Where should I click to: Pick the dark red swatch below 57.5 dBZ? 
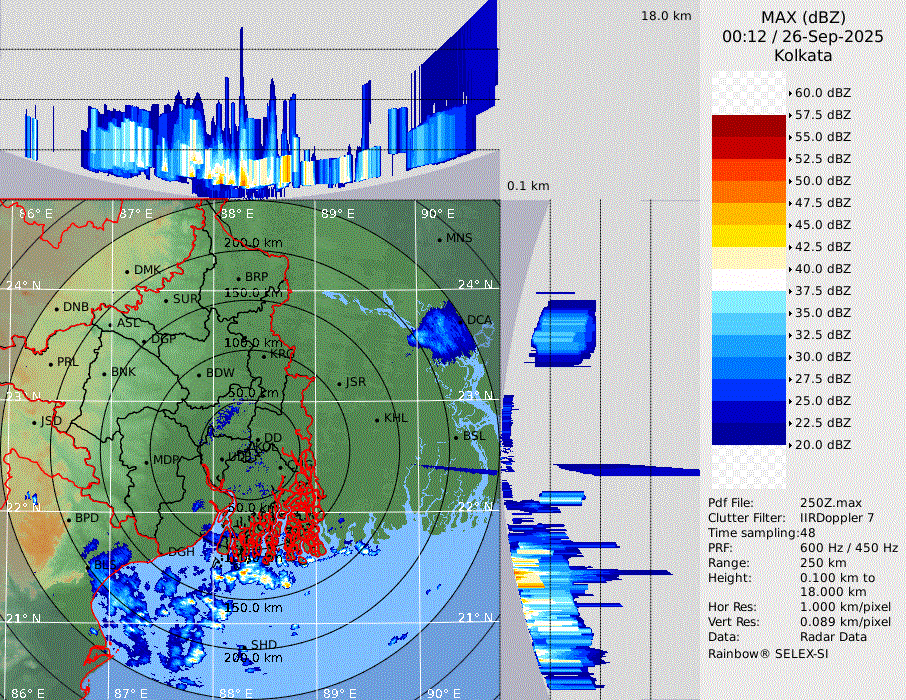749,126
